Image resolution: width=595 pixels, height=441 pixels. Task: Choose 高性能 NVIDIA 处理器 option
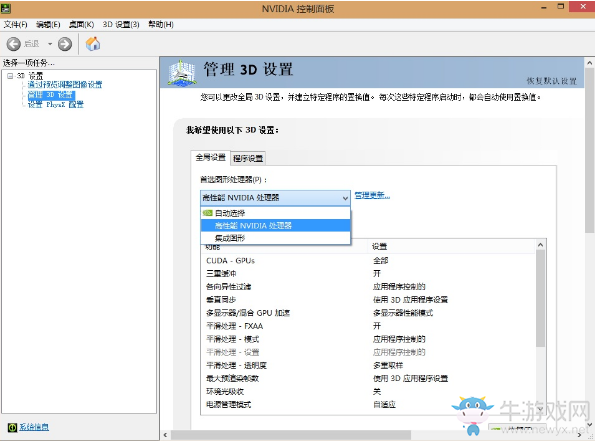[x=275, y=226]
